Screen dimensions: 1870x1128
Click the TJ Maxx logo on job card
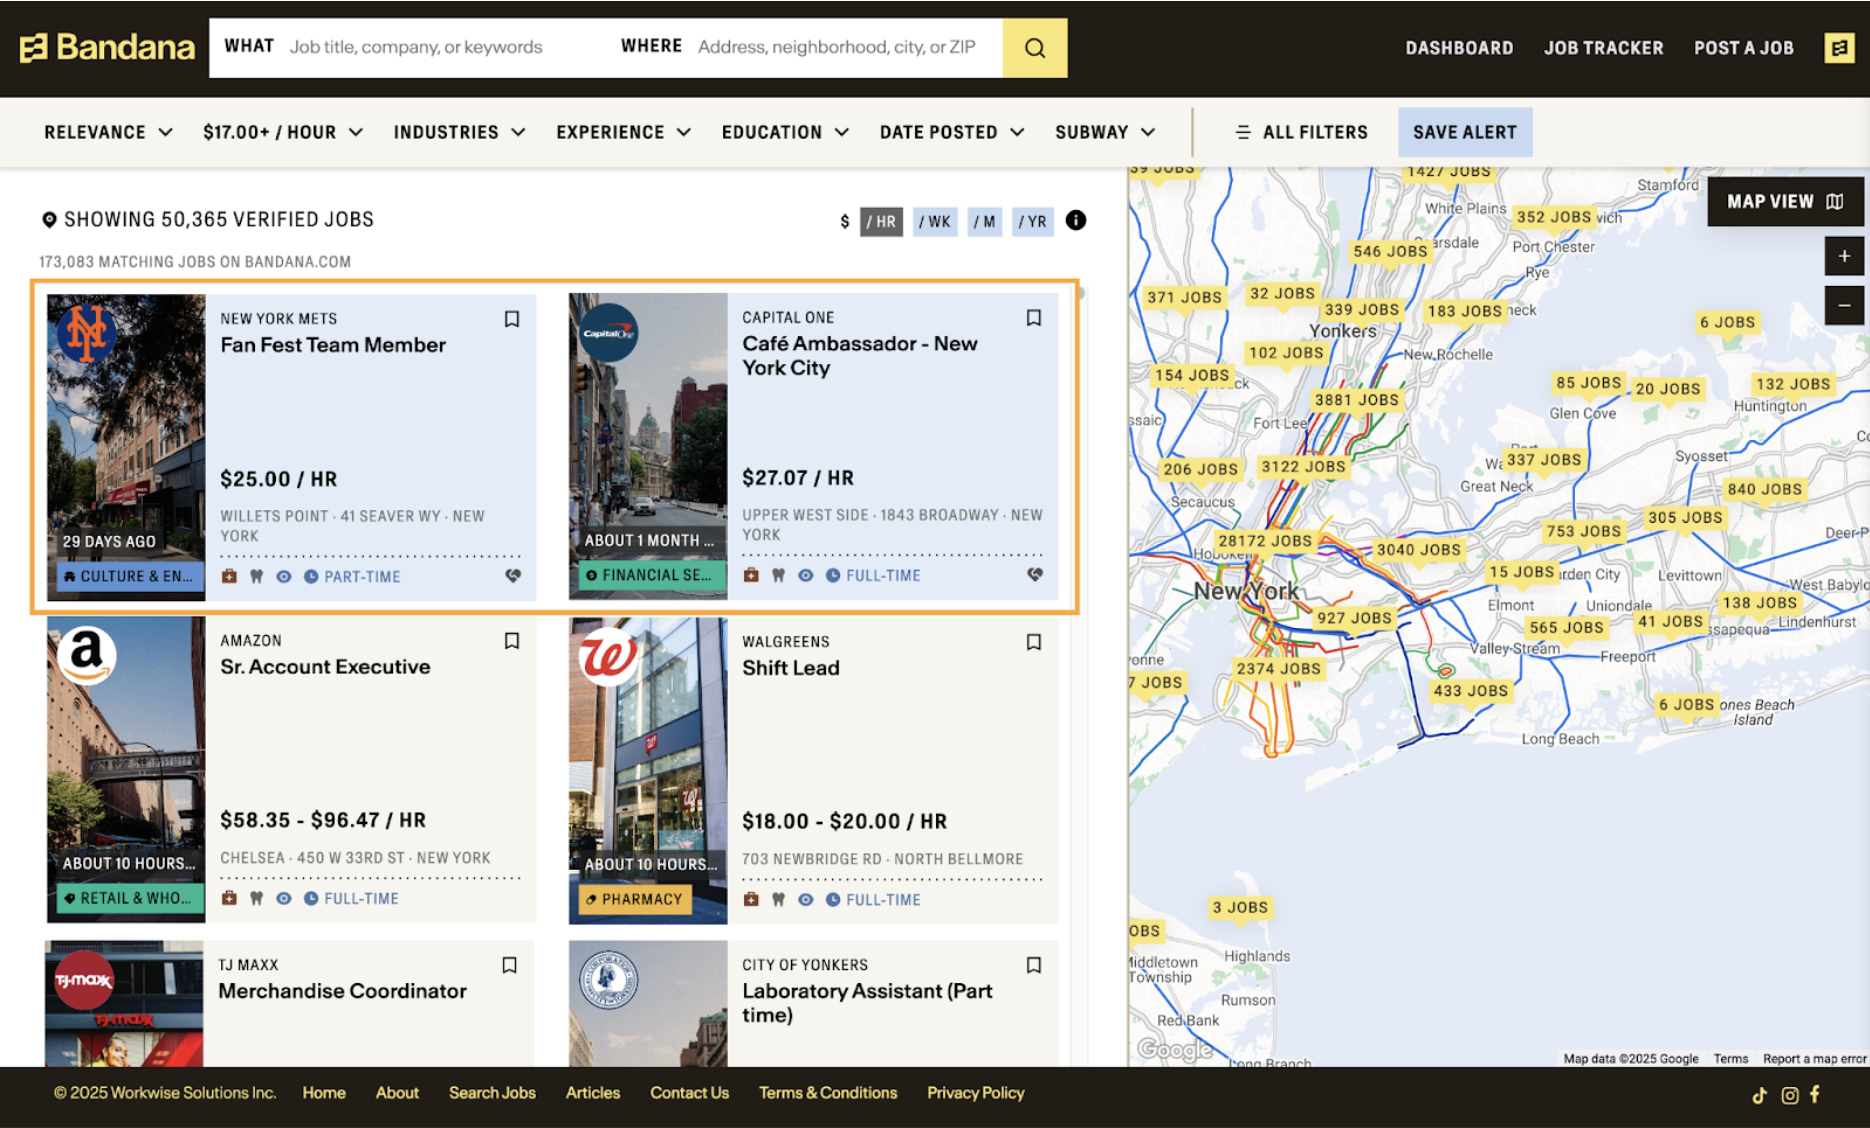(x=84, y=980)
